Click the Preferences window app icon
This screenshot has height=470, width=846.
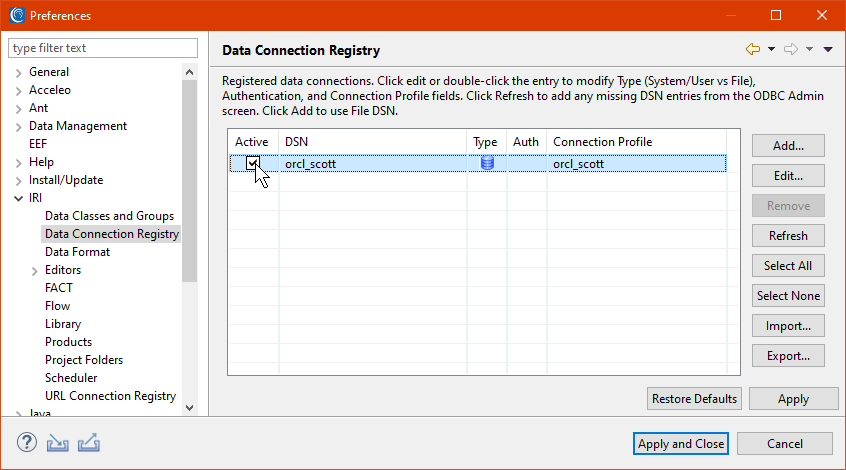(x=17, y=15)
